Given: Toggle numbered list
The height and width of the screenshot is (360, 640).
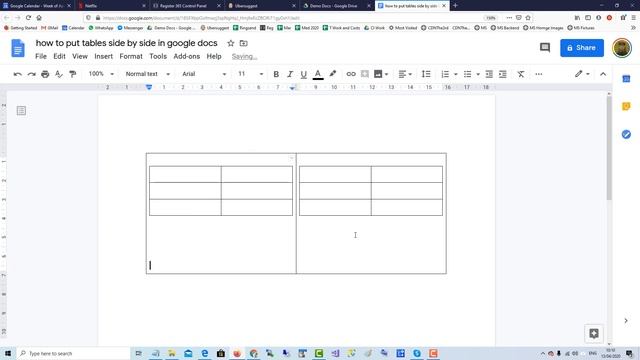Looking at the screenshot, I should click(445, 74).
